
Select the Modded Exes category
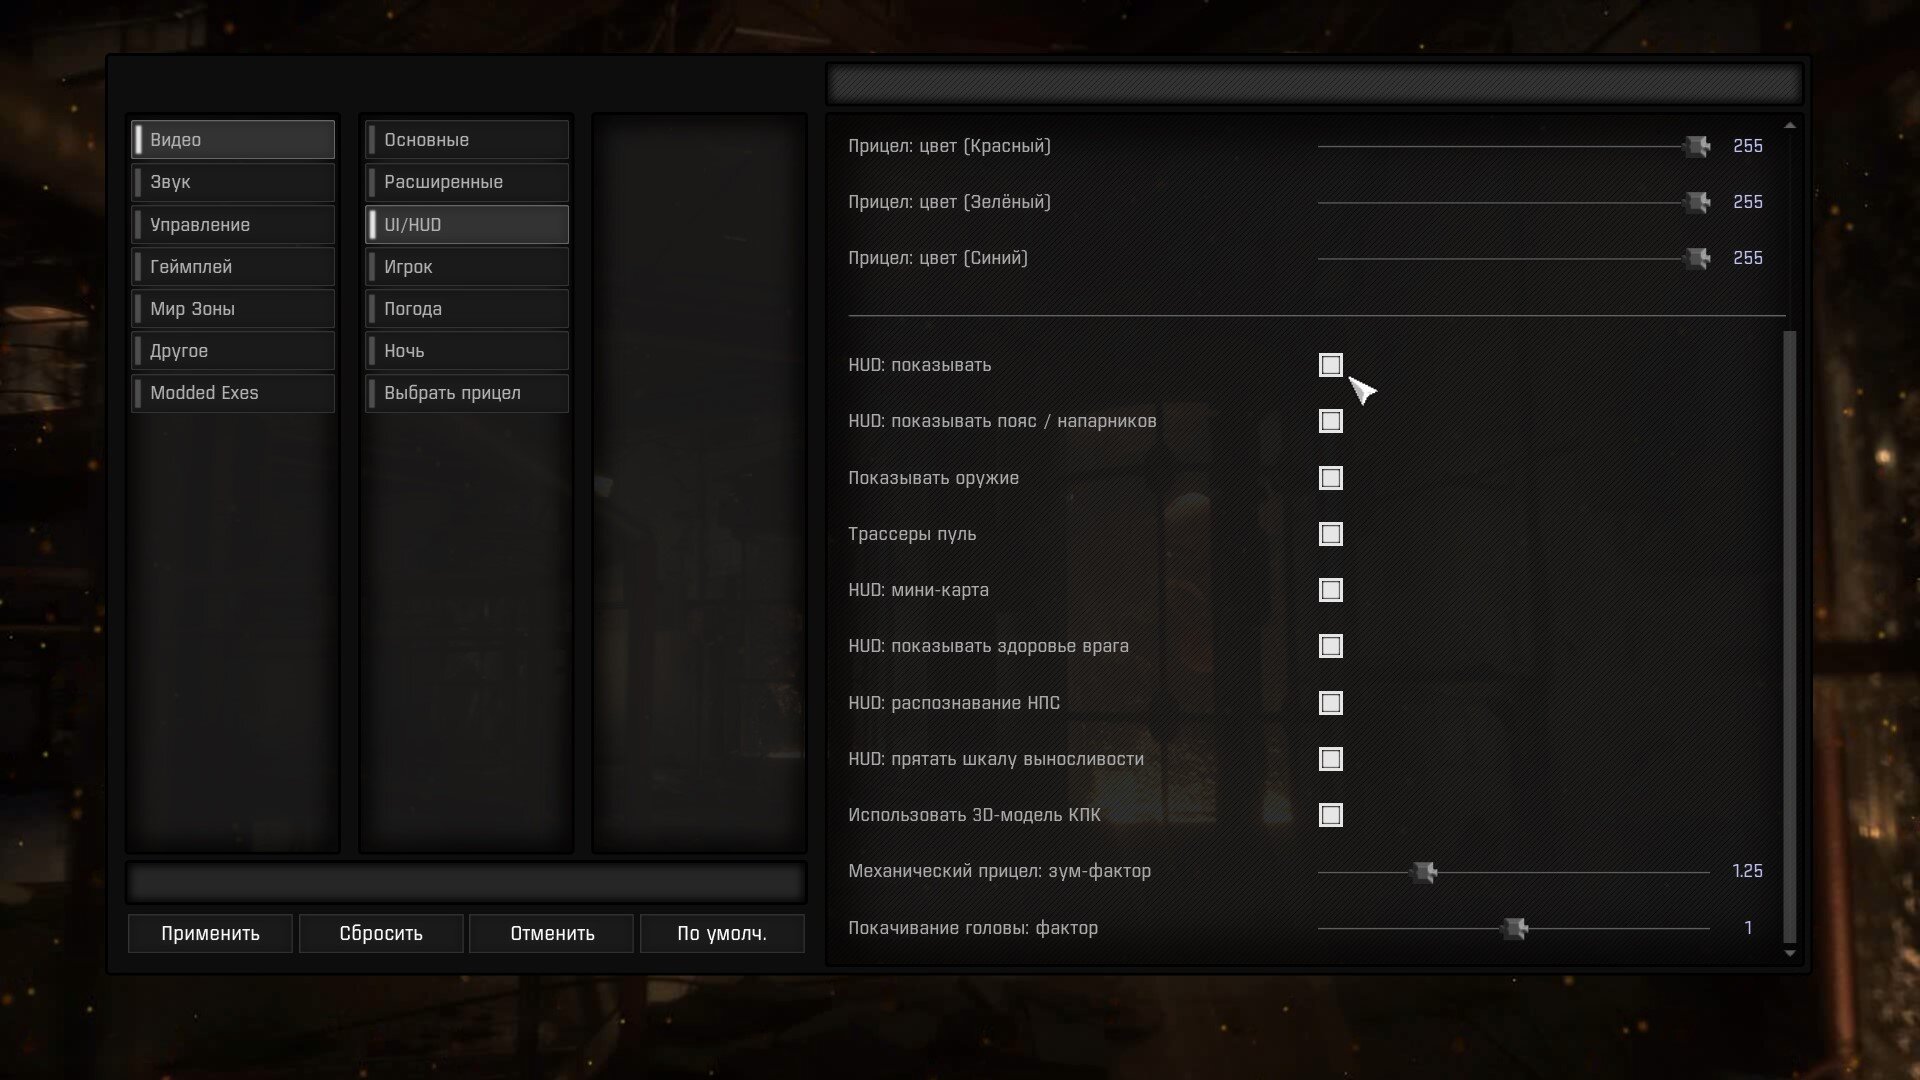(x=233, y=393)
